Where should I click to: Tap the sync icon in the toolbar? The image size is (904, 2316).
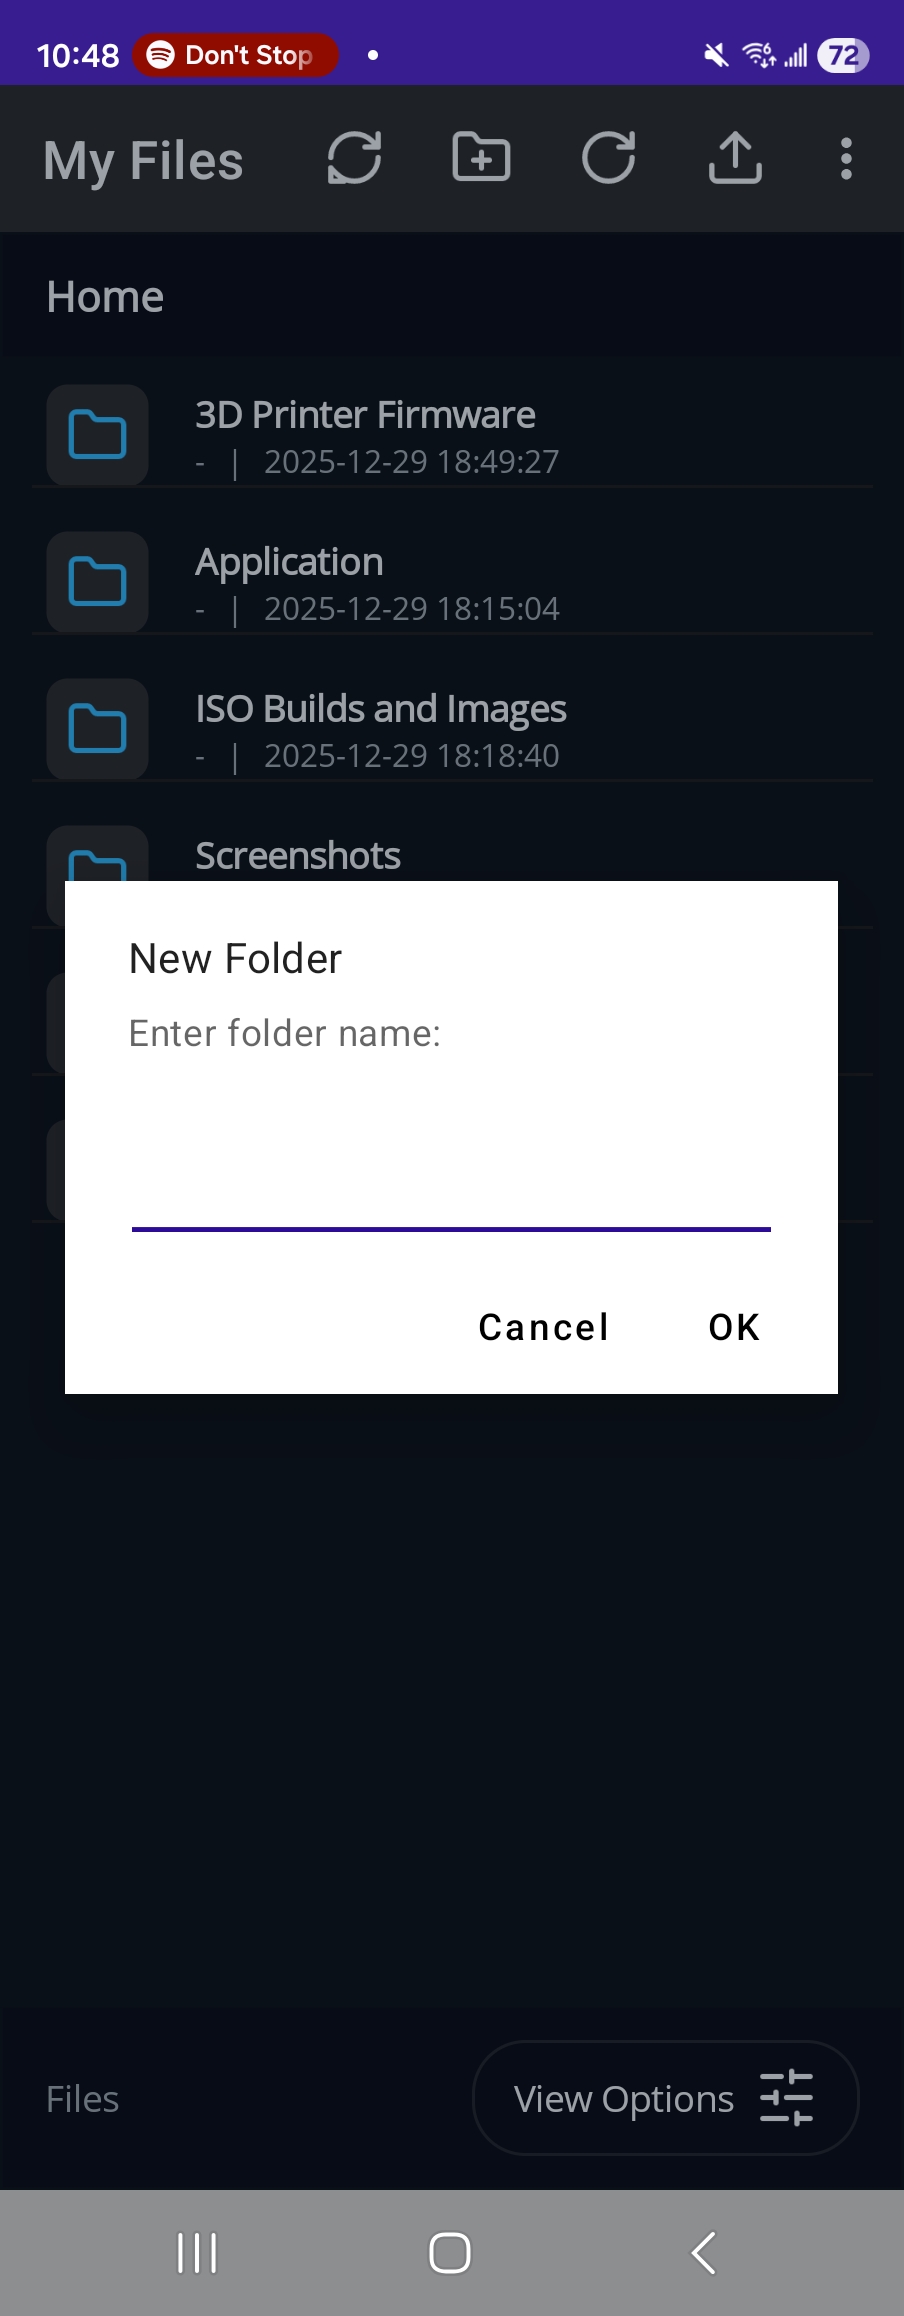(x=355, y=158)
